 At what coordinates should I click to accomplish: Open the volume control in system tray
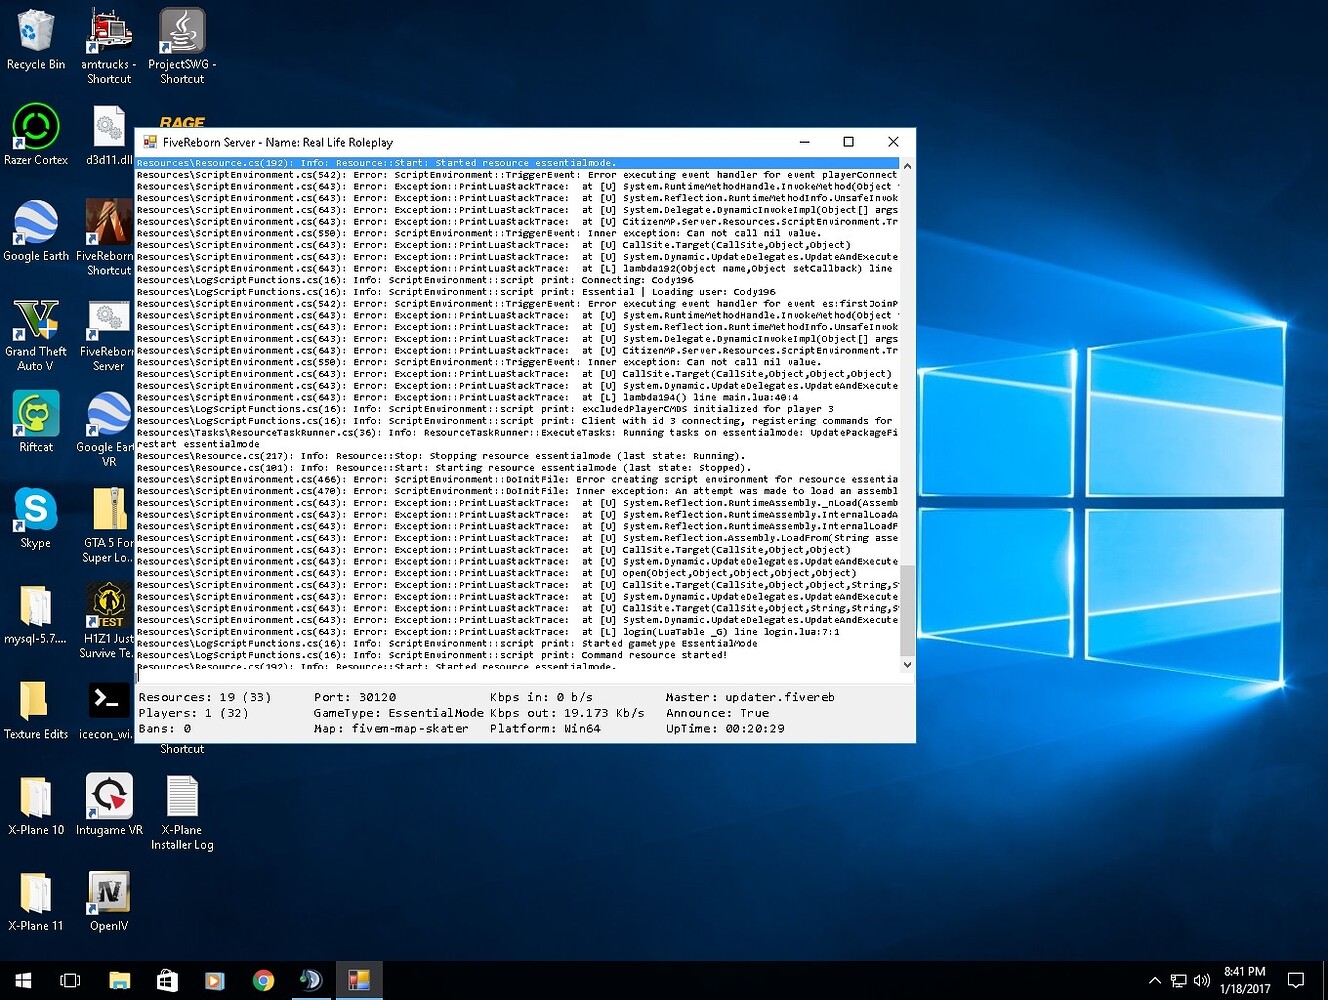[x=1202, y=980]
